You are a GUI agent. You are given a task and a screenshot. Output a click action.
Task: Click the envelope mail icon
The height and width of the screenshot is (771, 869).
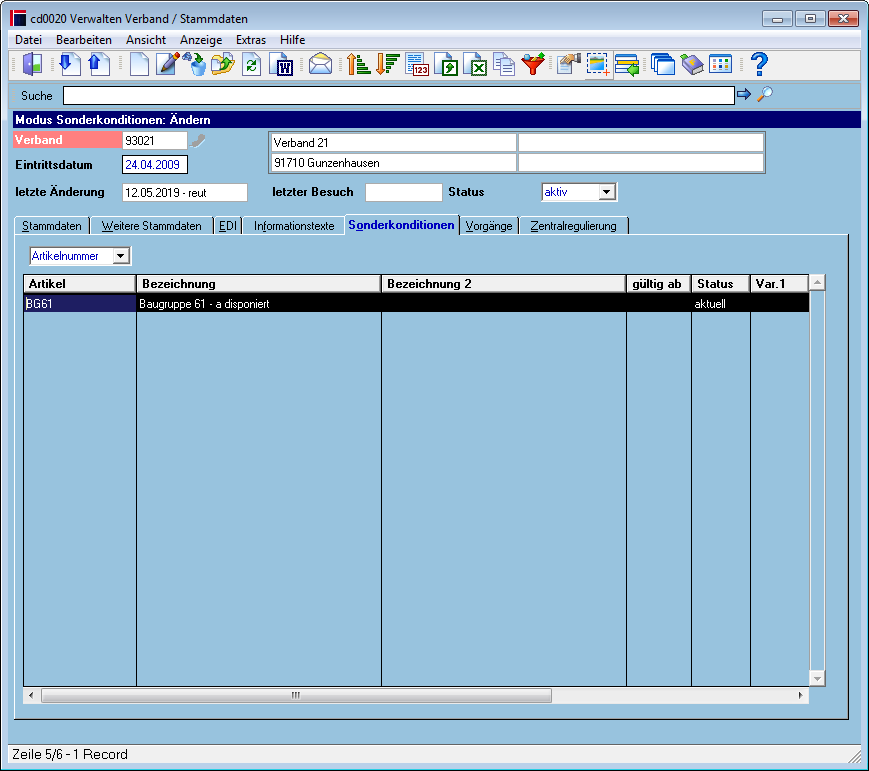point(320,64)
